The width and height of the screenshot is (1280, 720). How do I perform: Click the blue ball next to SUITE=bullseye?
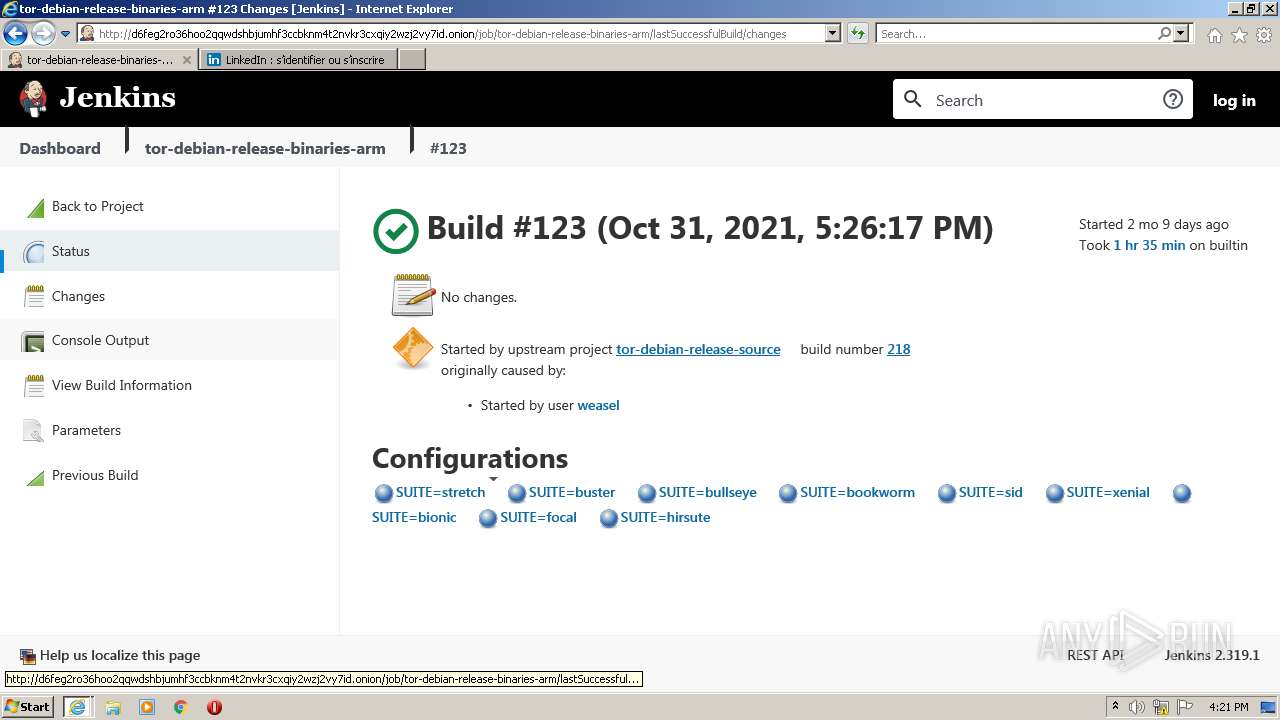click(x=646, y=493)
